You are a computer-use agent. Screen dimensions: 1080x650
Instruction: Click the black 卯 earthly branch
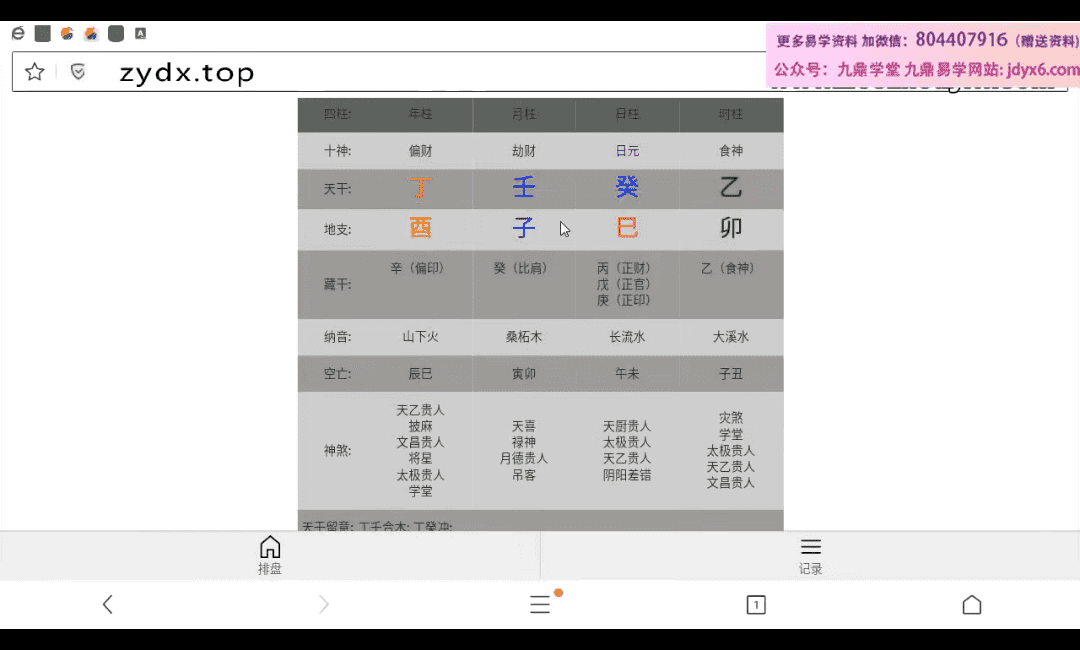pos(731,229)
